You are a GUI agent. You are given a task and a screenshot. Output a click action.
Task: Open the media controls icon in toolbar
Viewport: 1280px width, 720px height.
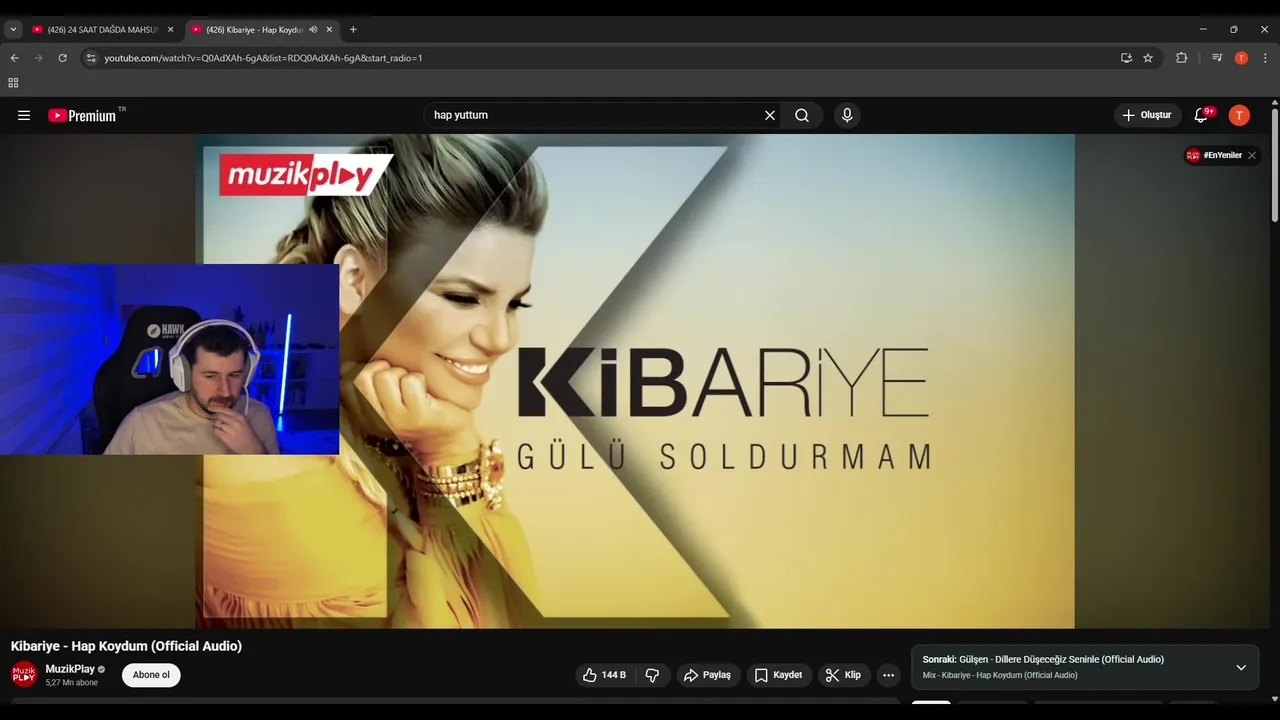1217,58
